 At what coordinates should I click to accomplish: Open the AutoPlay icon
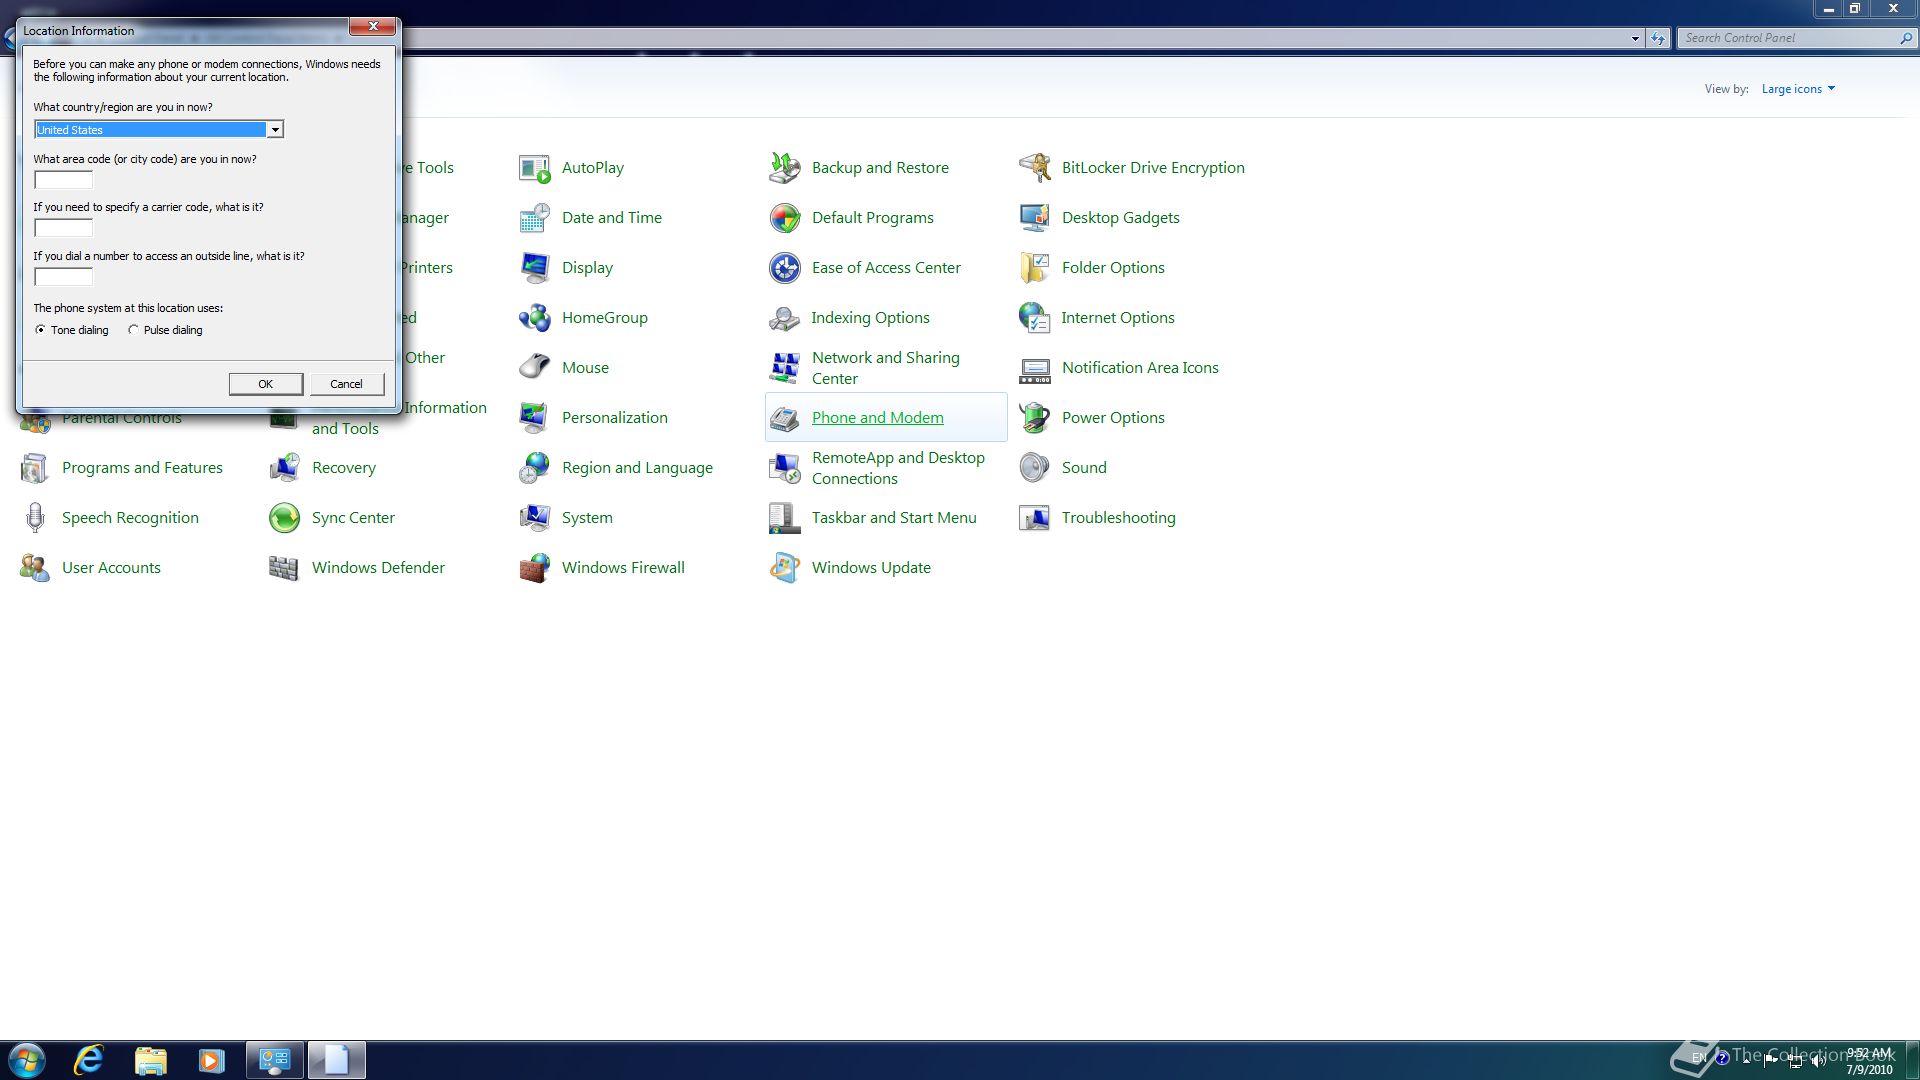pos(534,168)
